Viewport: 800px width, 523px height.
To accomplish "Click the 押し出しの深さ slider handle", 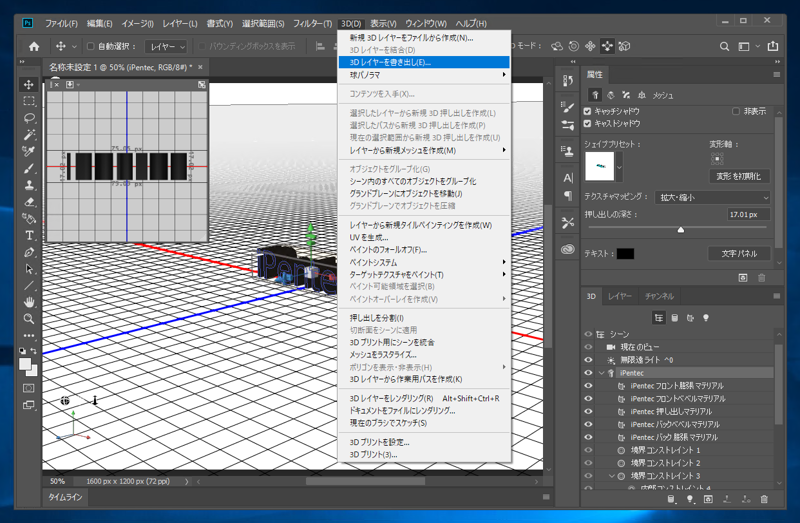I will coord(681,230).
